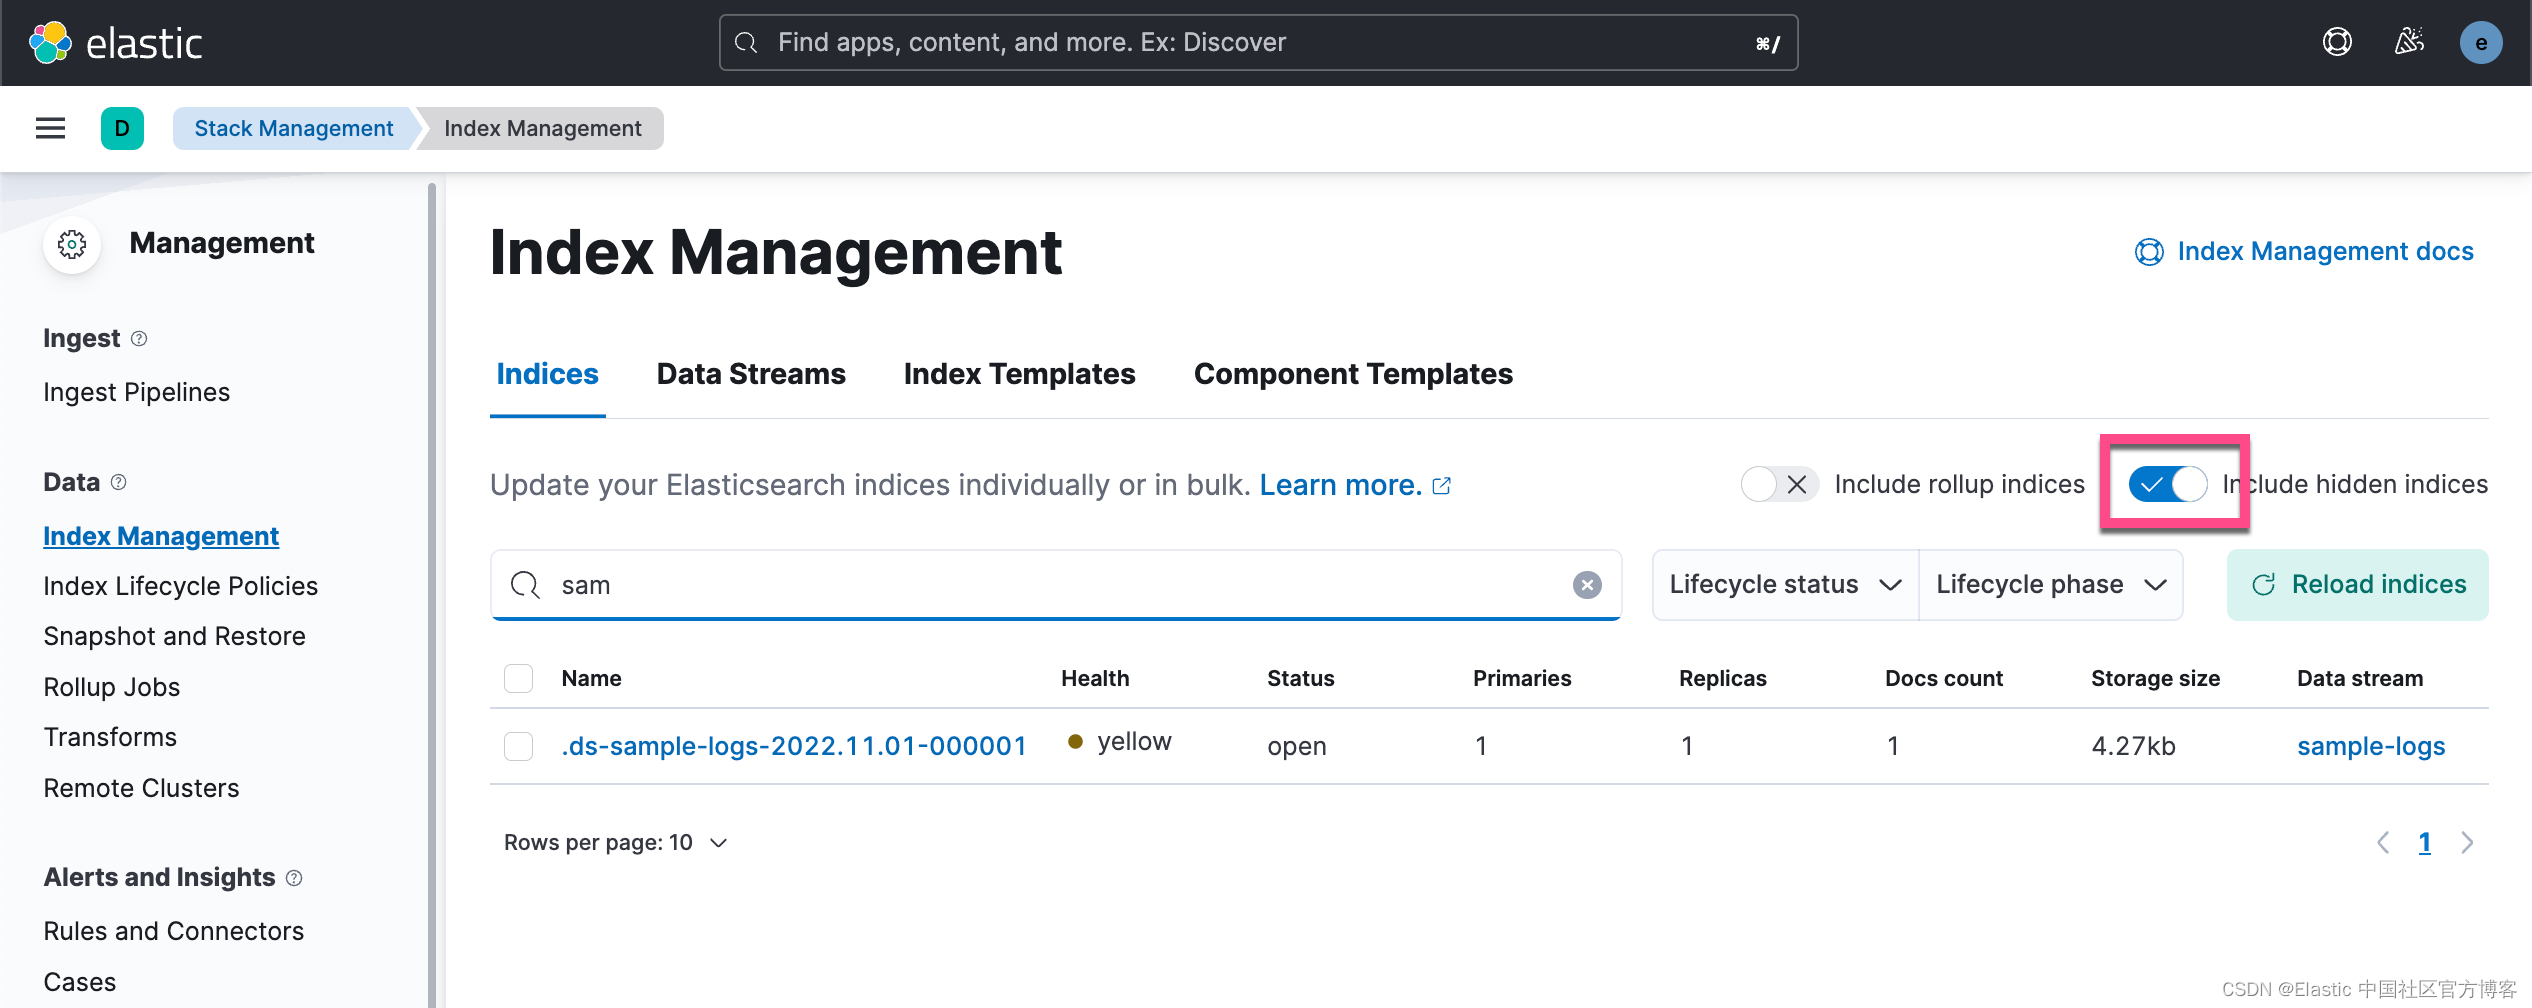Image resolution: width=2532 pixels, height=1008 pixels.
Task: Open the user avatar 'e' menu
Action: click(x=2481, y=43)
